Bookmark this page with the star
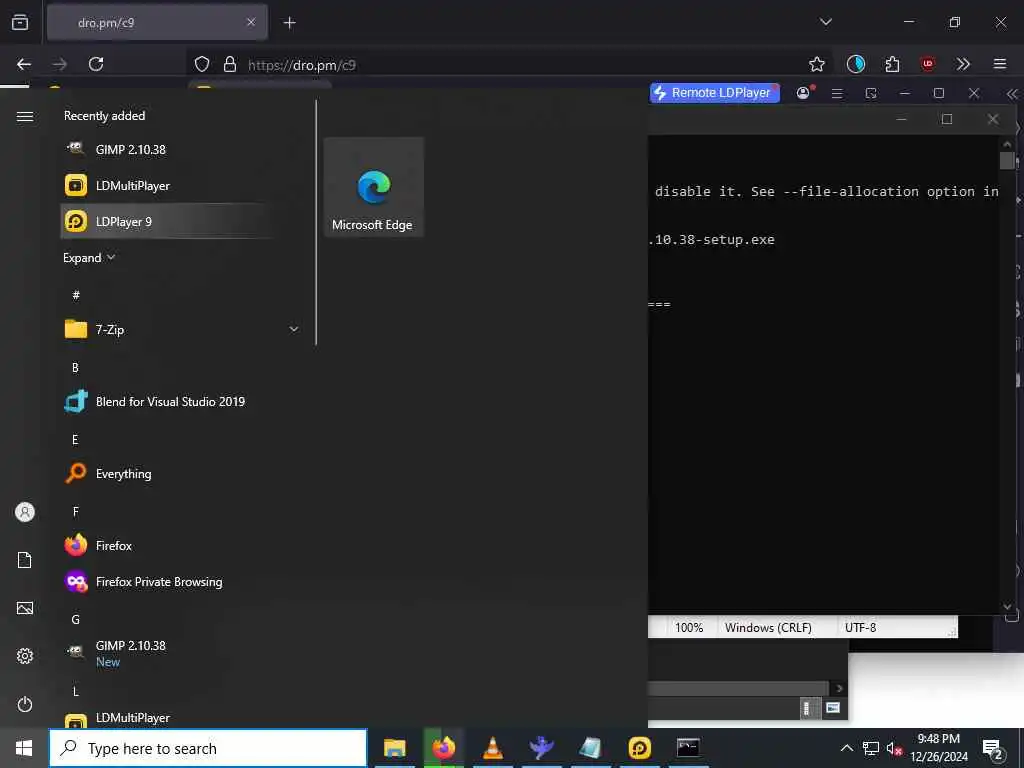This screenshot has width=1024, height=768. tap(816, 64)
